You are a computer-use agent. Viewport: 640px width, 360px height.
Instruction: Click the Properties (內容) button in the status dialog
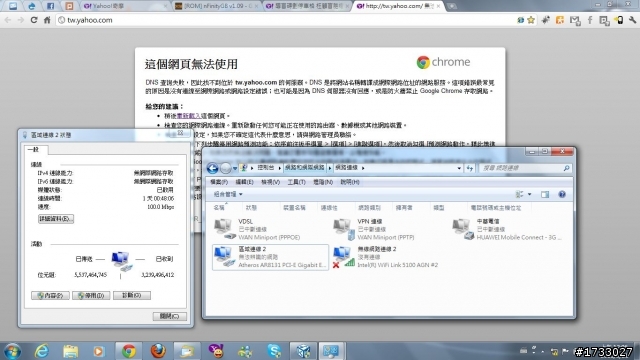50,295
